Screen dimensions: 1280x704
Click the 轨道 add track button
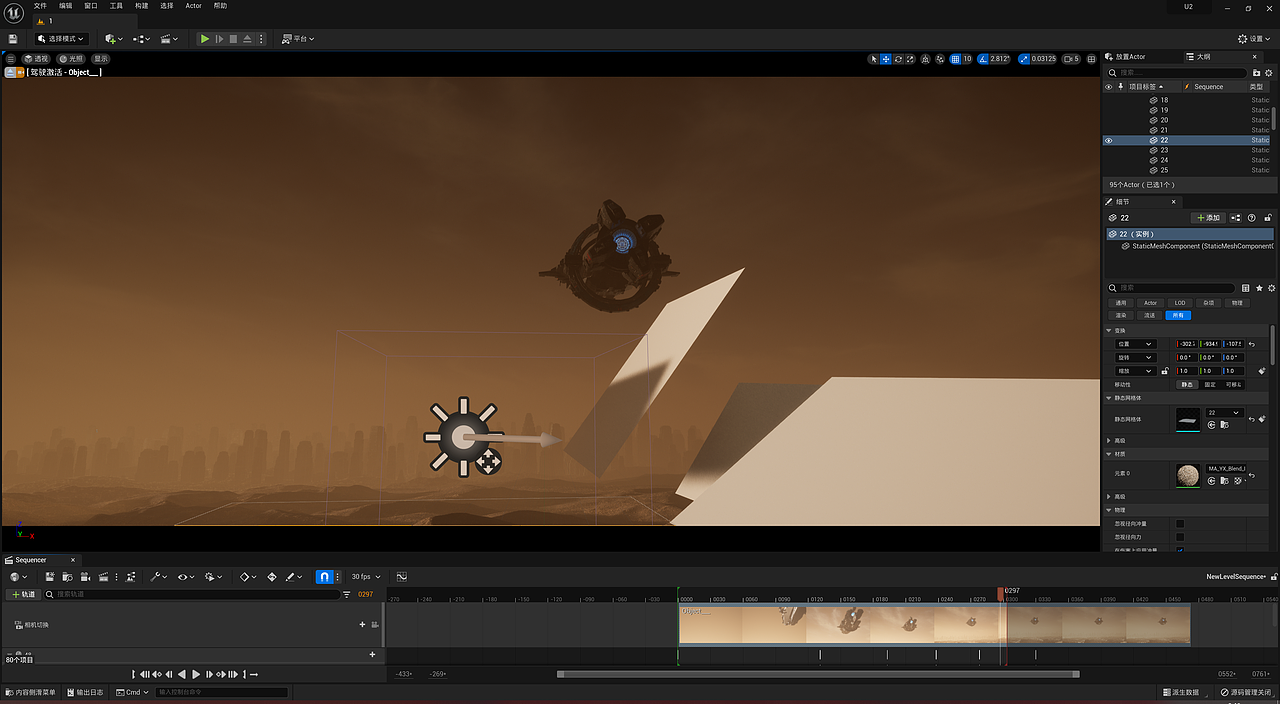[24, 594]
